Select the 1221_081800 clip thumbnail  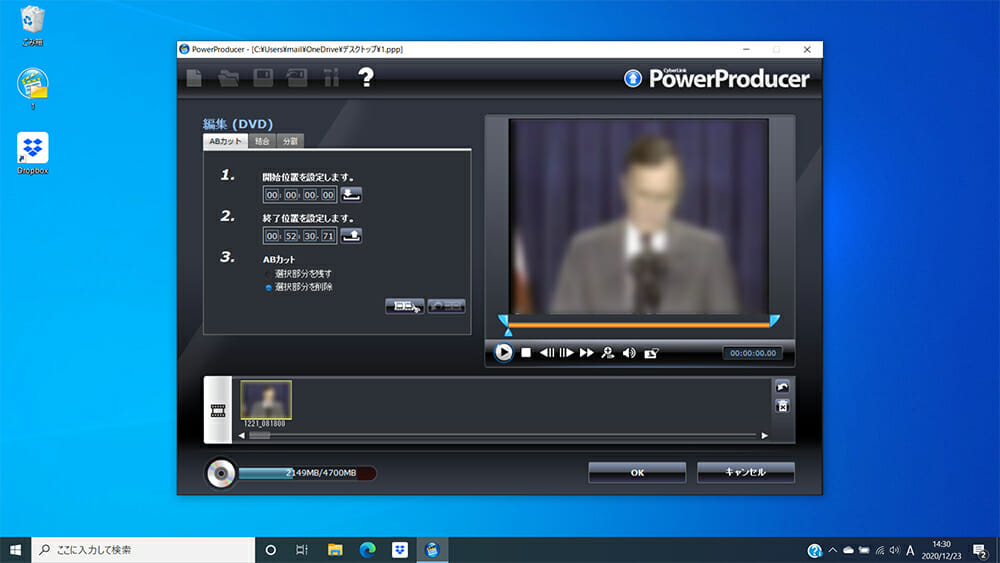[266, 400]
